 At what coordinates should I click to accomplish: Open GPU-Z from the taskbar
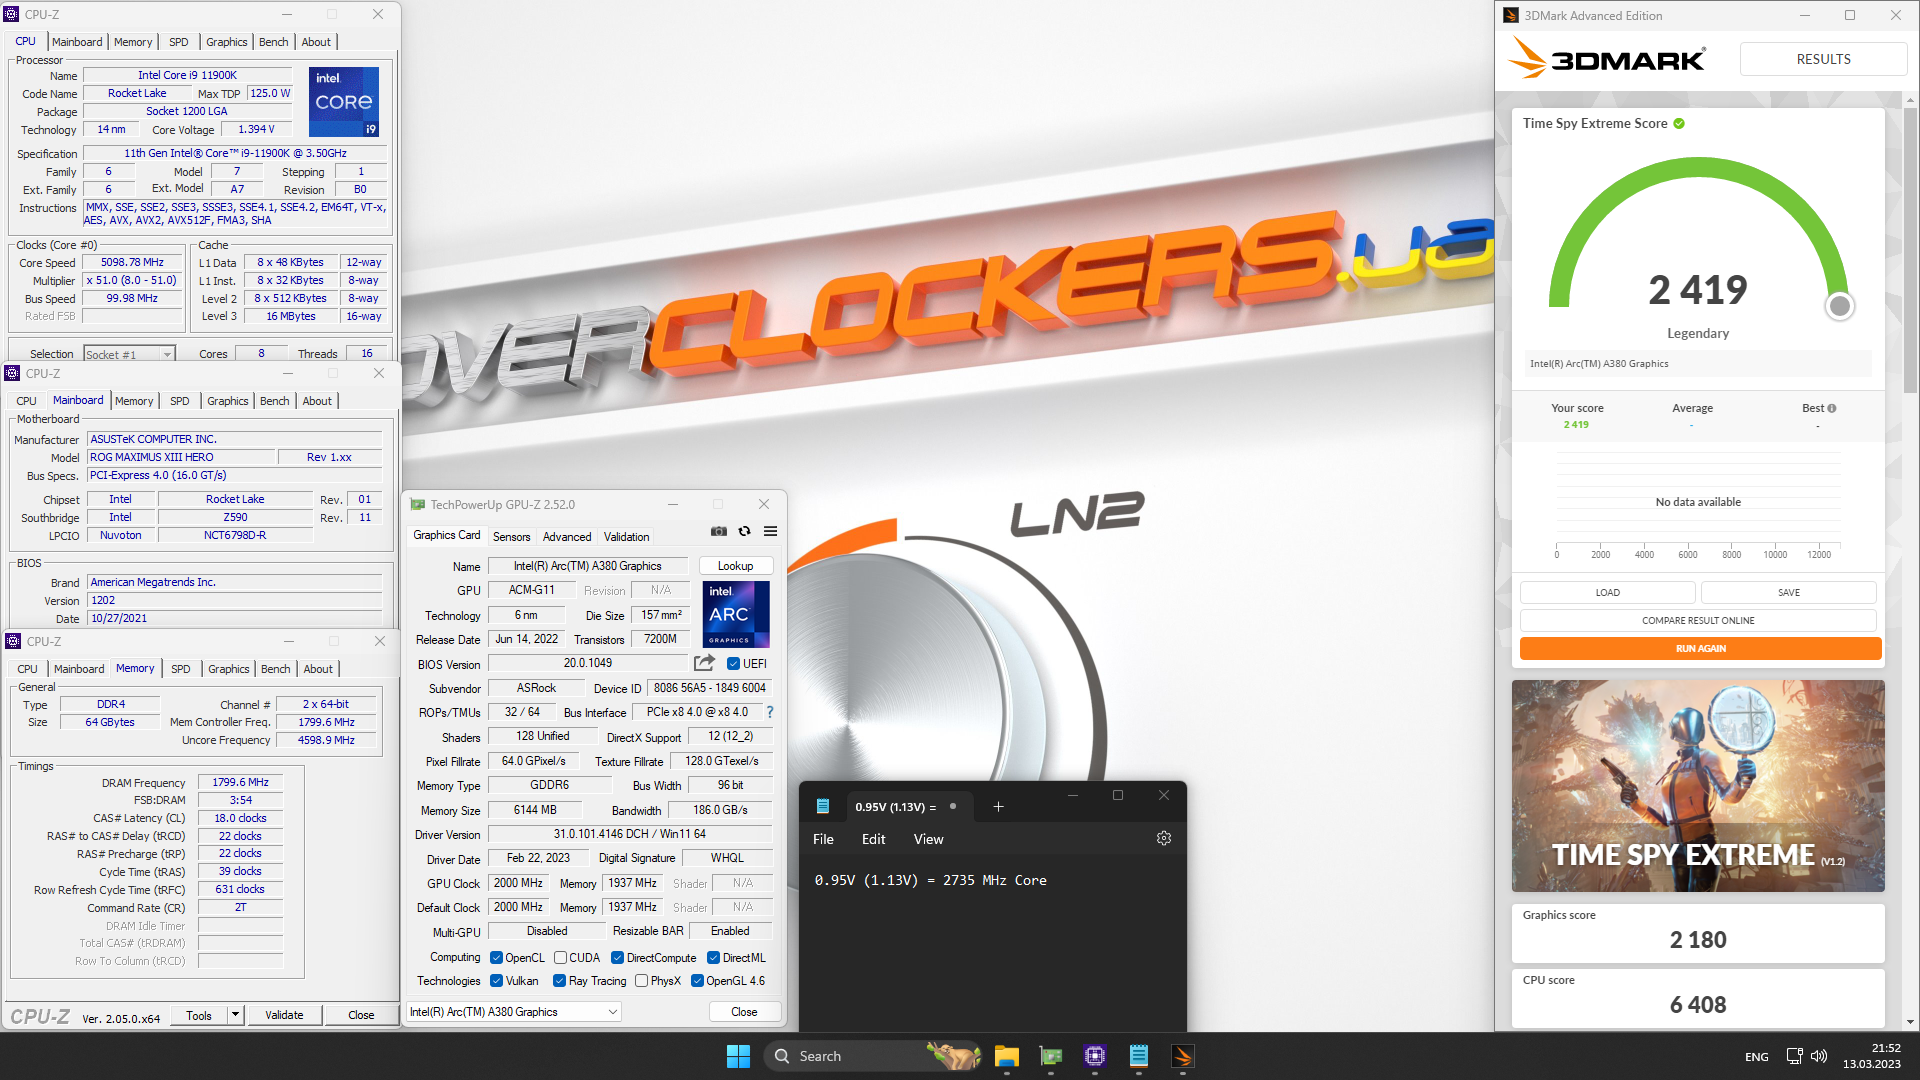[x=1050, y=1056]
